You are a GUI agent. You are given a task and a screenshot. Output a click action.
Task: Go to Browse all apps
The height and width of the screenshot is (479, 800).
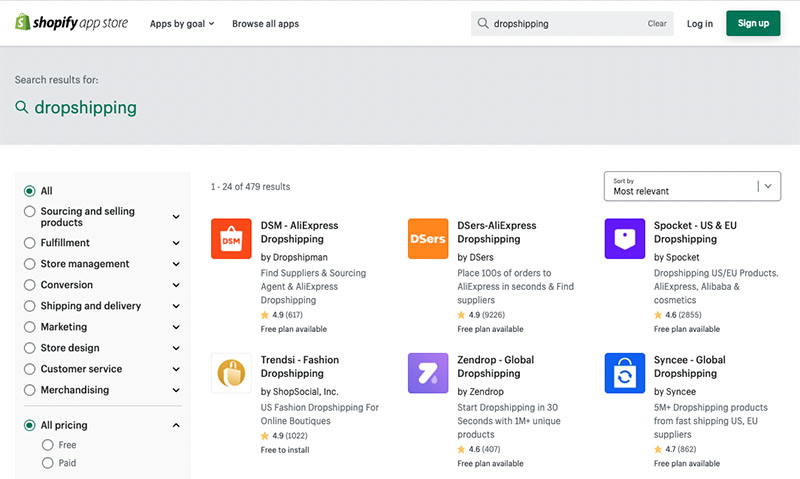click(265, 23)
